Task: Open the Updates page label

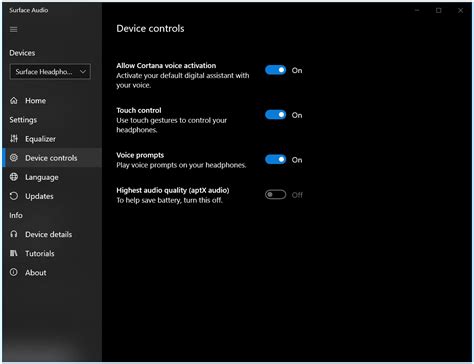Action: coord(39,196)
